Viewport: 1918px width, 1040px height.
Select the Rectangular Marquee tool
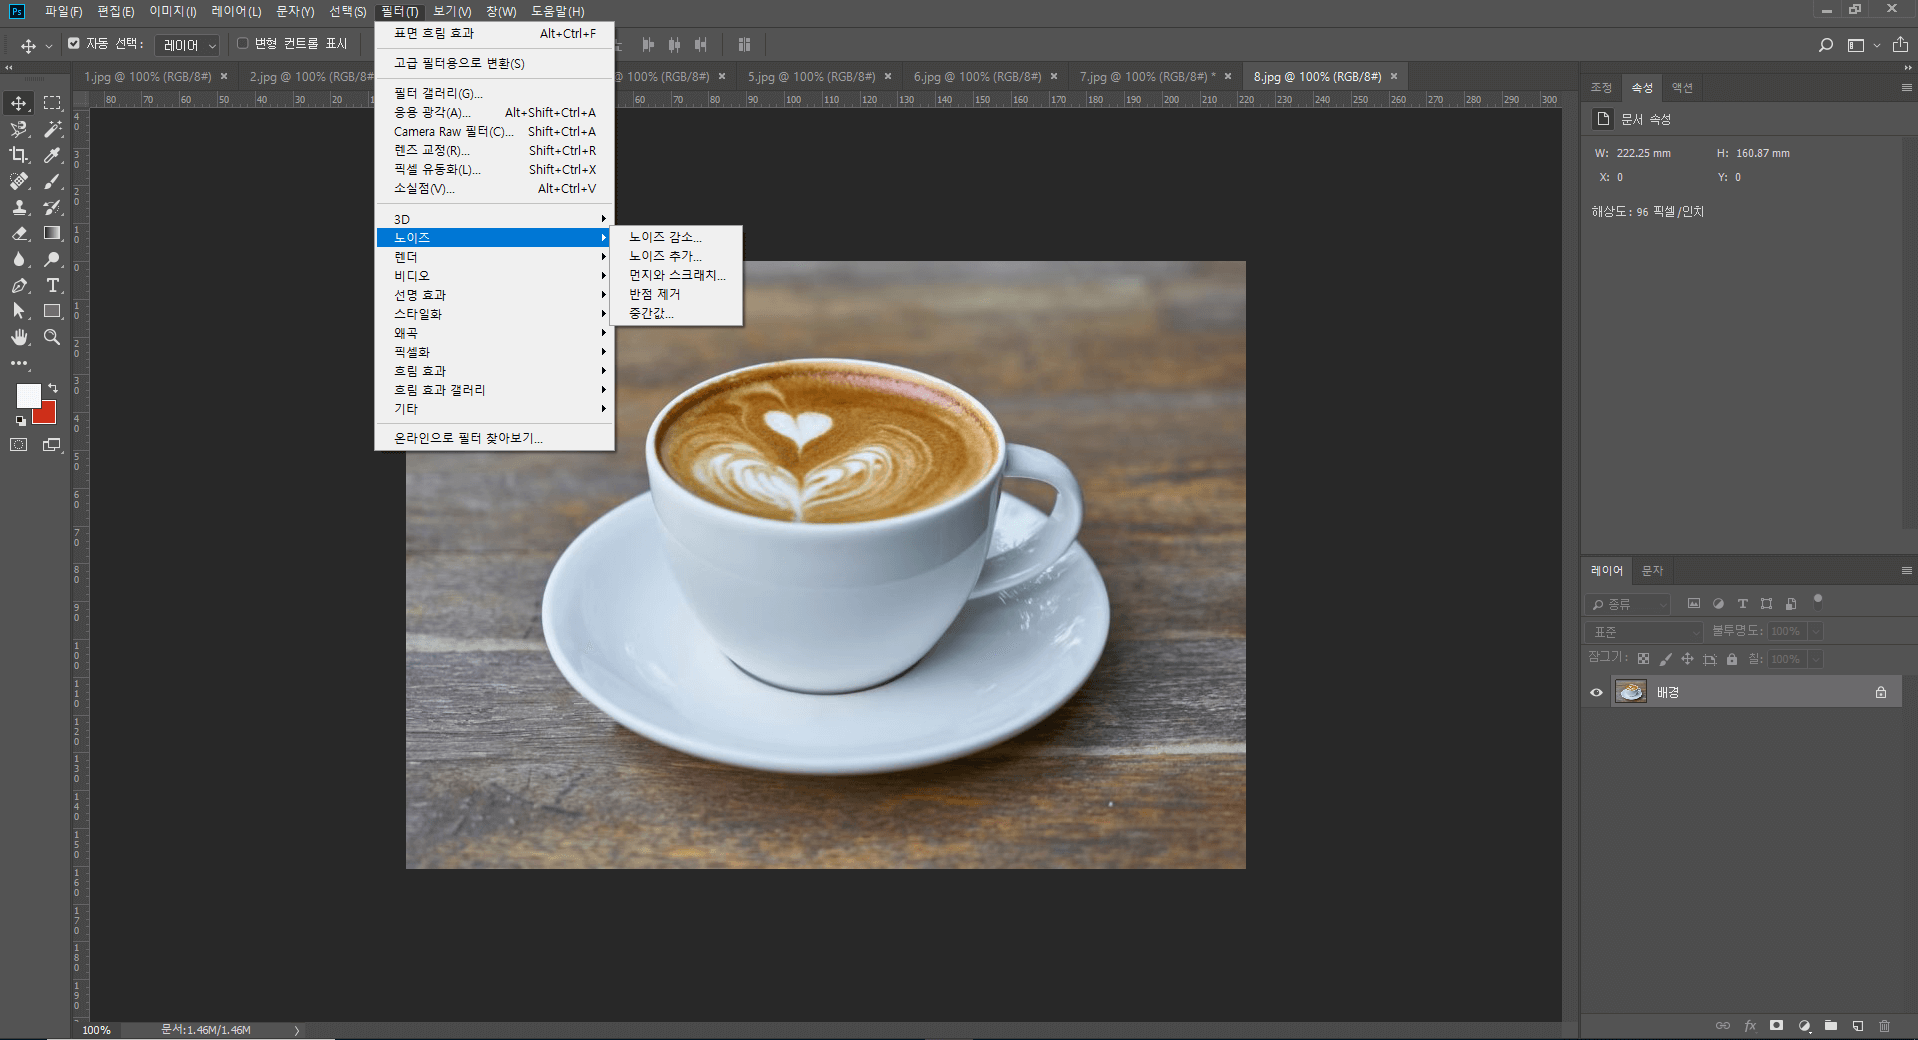(x=52, y=103)
